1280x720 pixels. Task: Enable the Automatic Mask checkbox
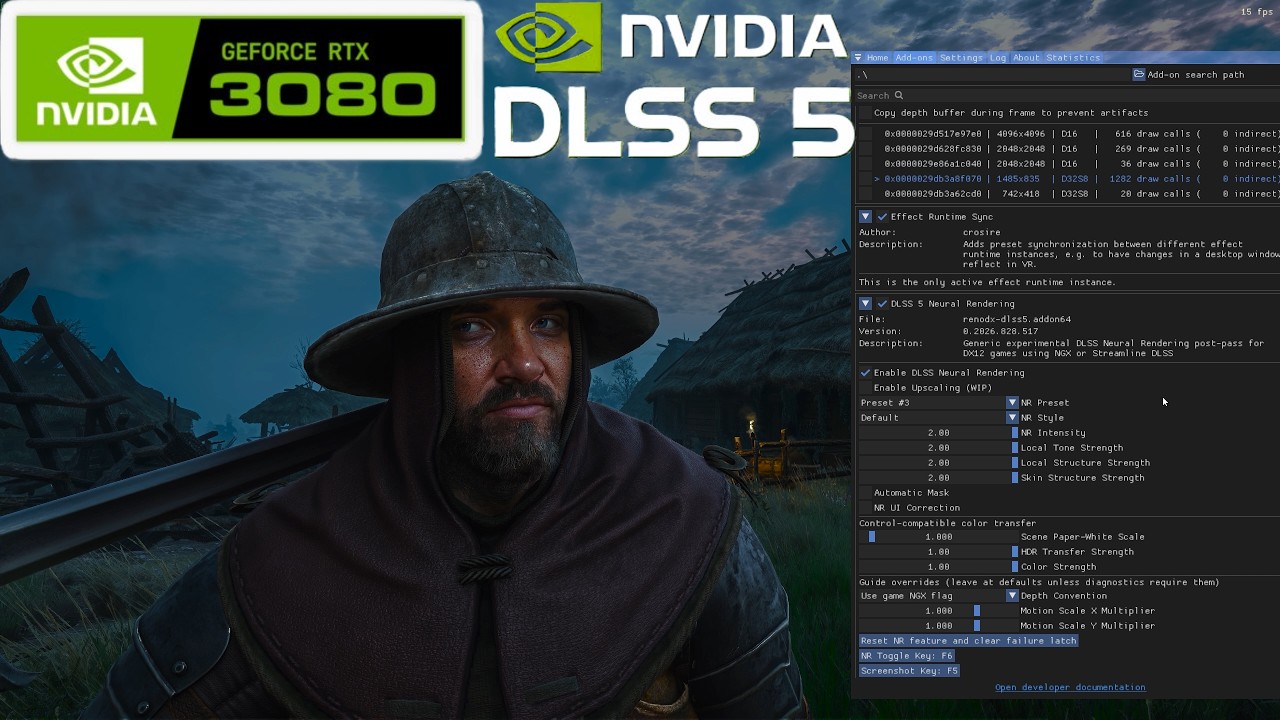[x=866, y=493]
